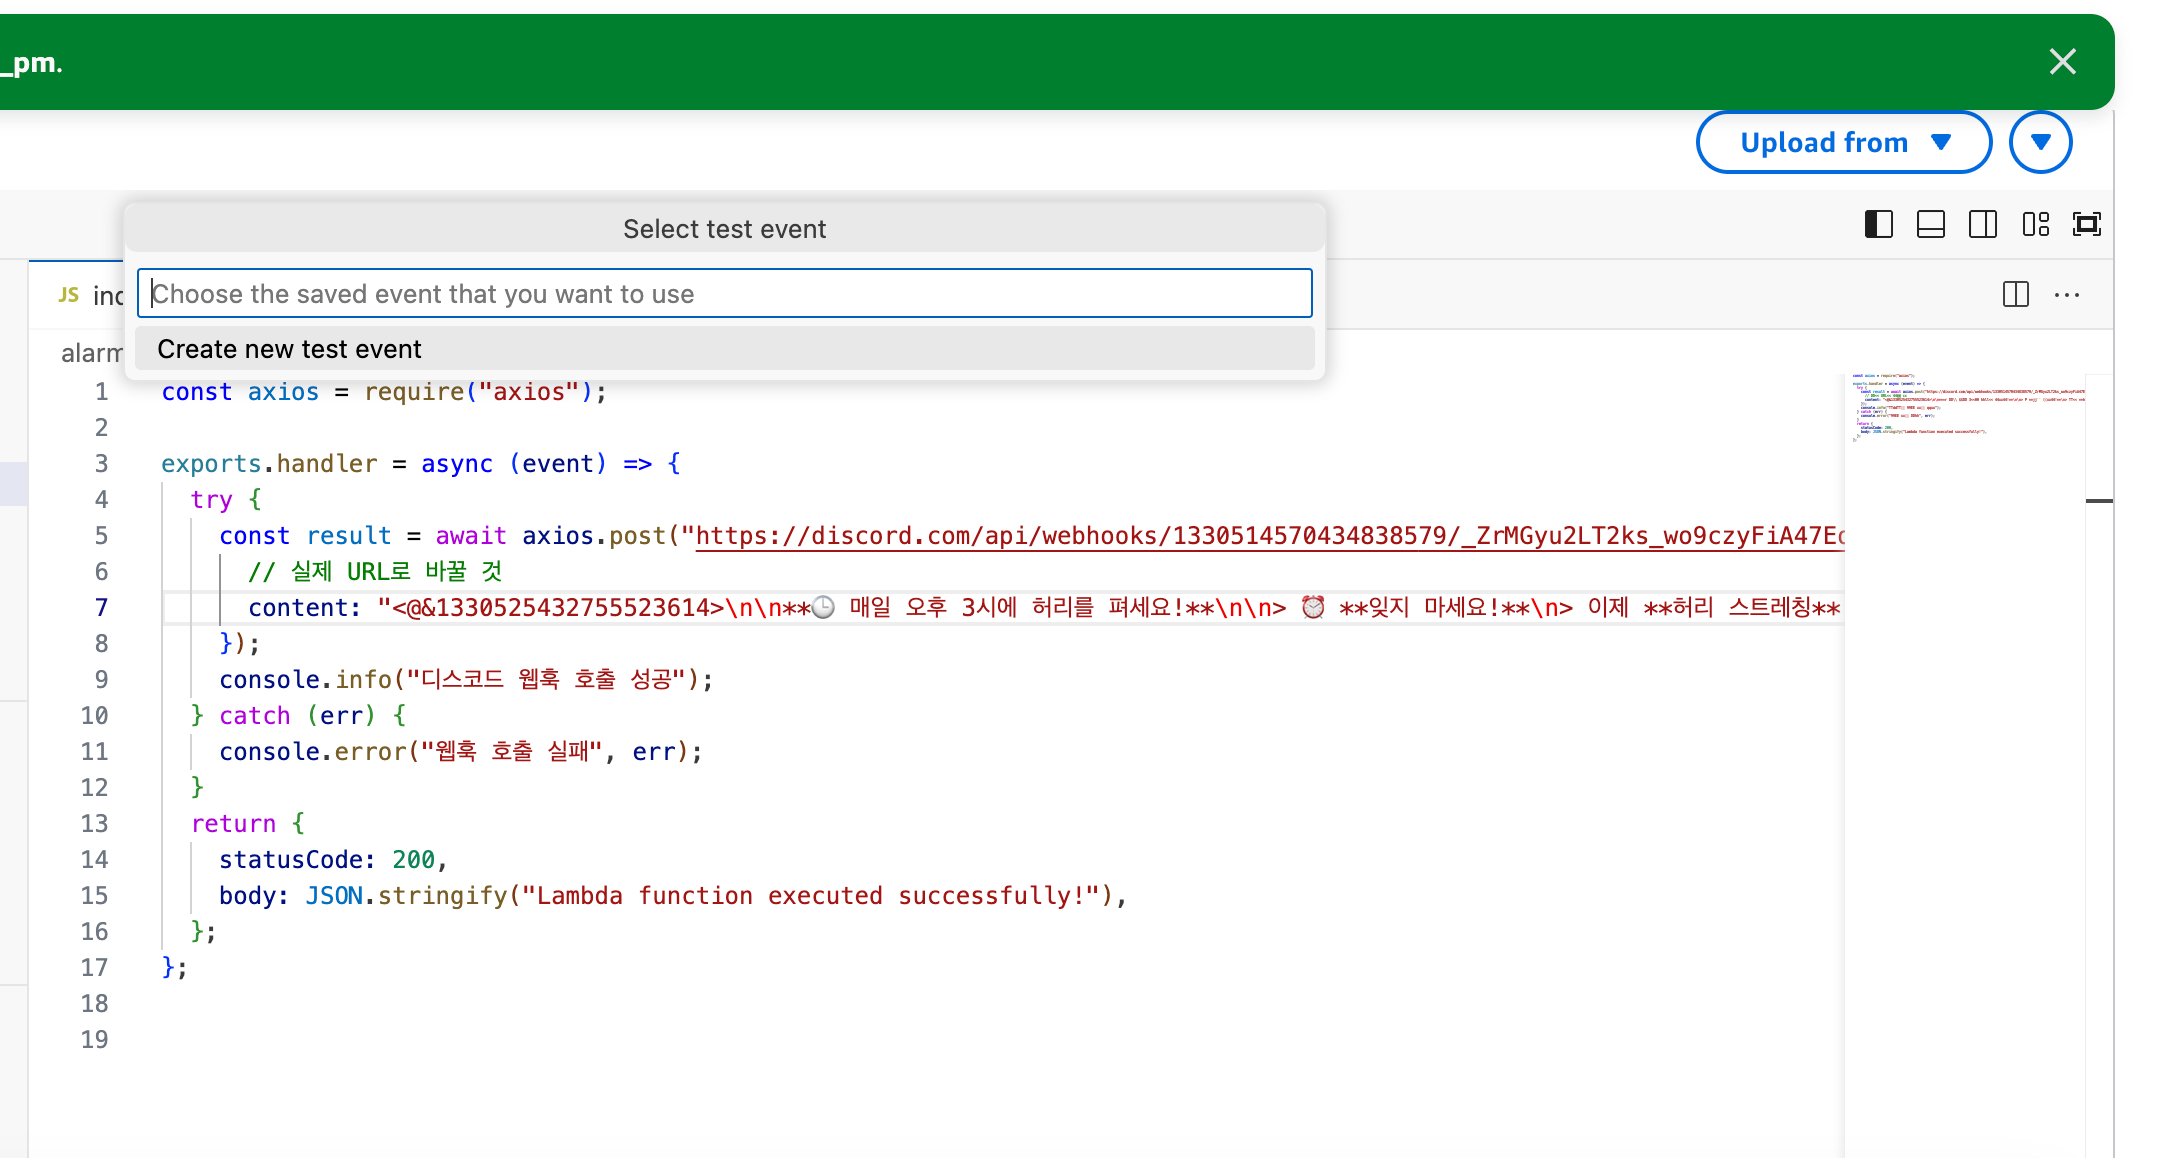
Task: Click line number 7 in gutter
Action: (x=101, y=608)
